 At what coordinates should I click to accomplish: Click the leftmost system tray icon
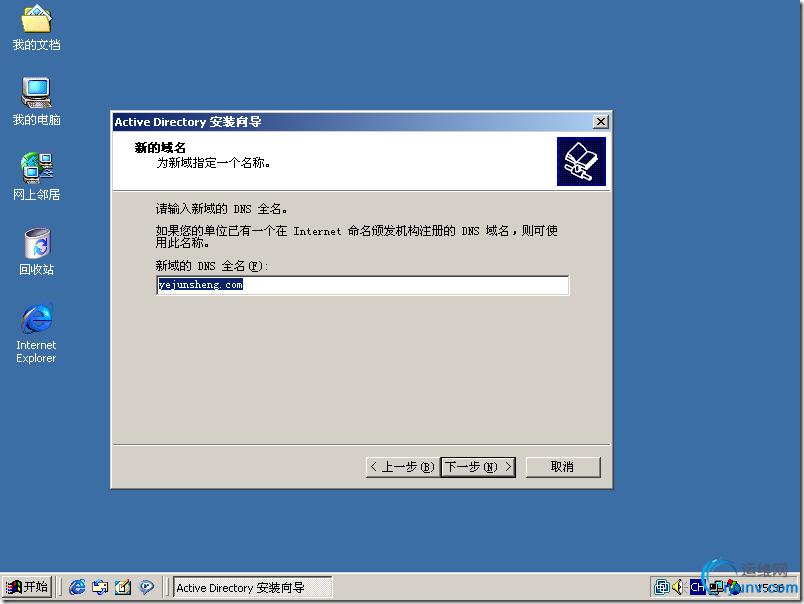click(x=662, y=587)
